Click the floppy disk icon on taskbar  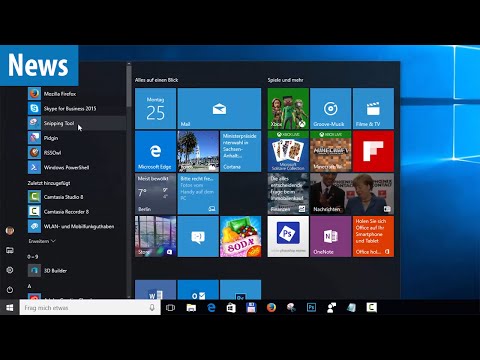251,307
